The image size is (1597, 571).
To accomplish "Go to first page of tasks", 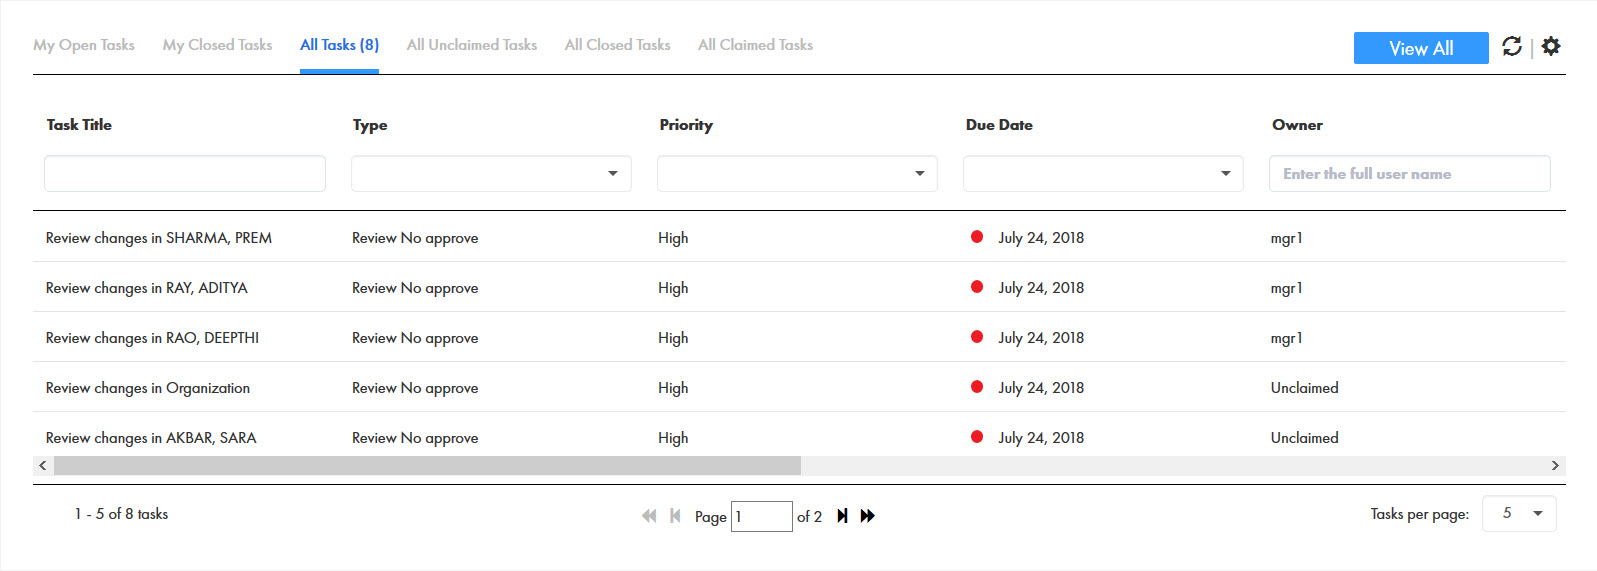I will coord(649,516).
